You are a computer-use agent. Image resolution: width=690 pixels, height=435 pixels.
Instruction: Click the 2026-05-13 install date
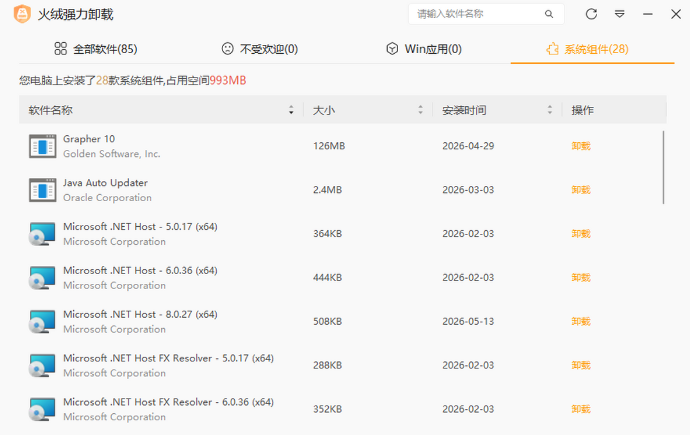[468, 322]
